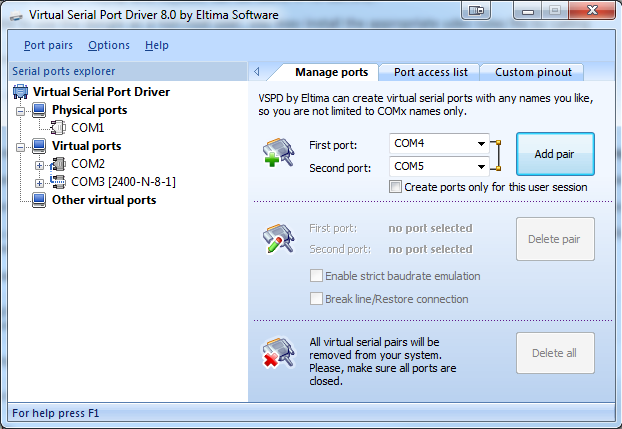The image size is (622, 429).
Task: Toggle Enable strict baudrate emulation checkbox
Action: [x=316, y=275]
